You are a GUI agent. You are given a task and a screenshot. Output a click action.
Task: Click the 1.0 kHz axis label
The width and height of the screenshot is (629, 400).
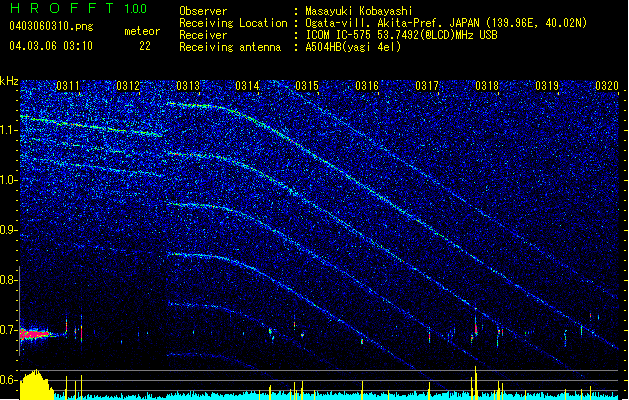click(9, 180)
